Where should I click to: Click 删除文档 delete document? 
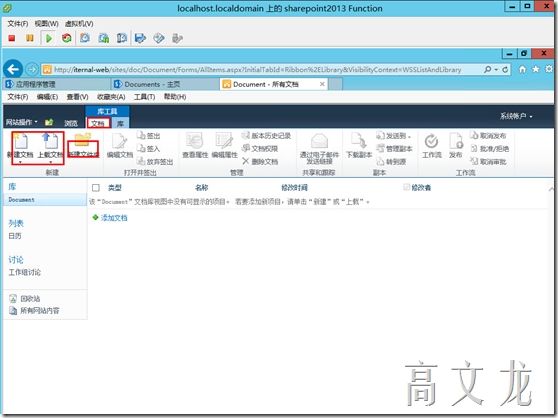pyautogui.click(x=260, y=162)
